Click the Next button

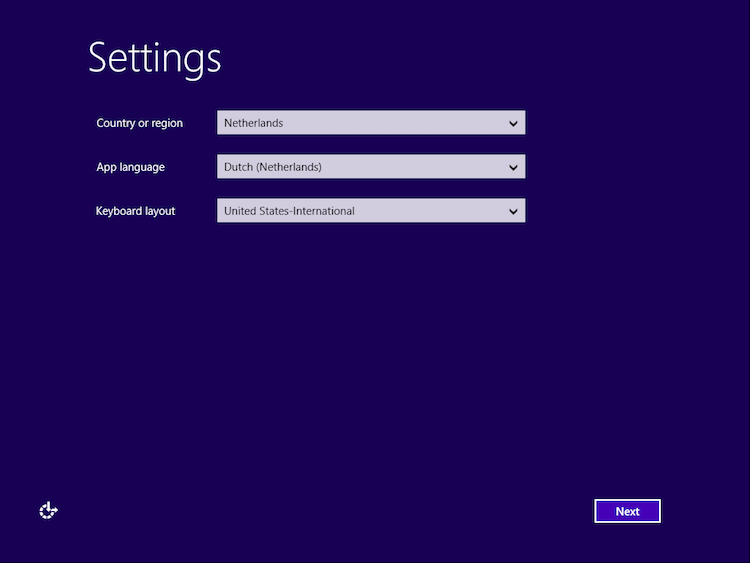tap(627, 511)
